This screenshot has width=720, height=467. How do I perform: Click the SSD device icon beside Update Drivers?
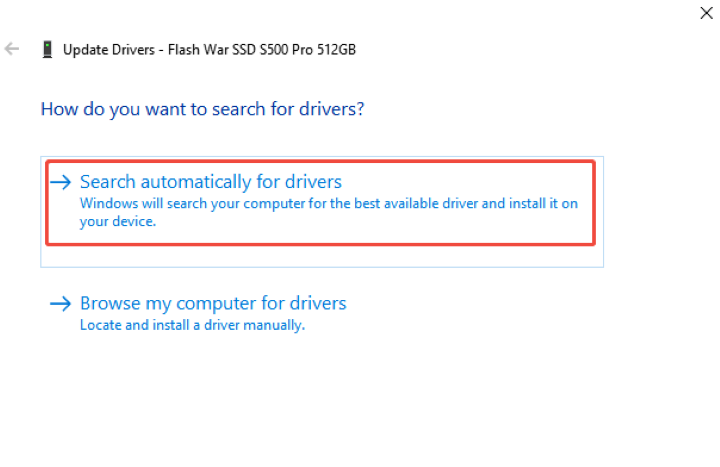[x=47, y=48]
